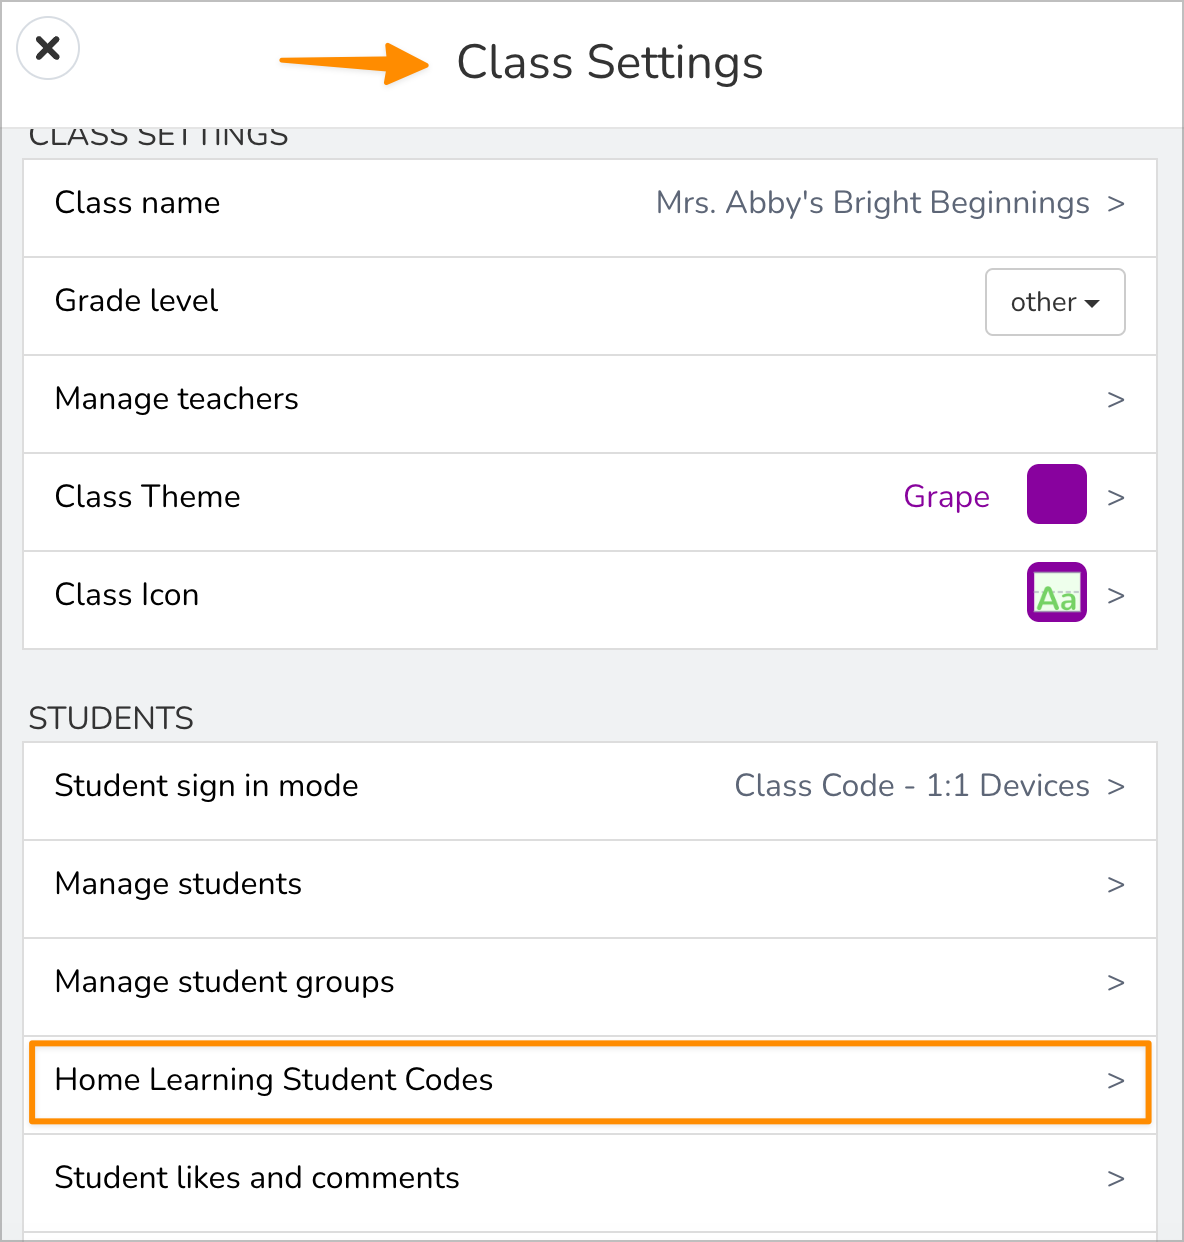
Task: Click the Grape theme name link
Action: point(946,497)
